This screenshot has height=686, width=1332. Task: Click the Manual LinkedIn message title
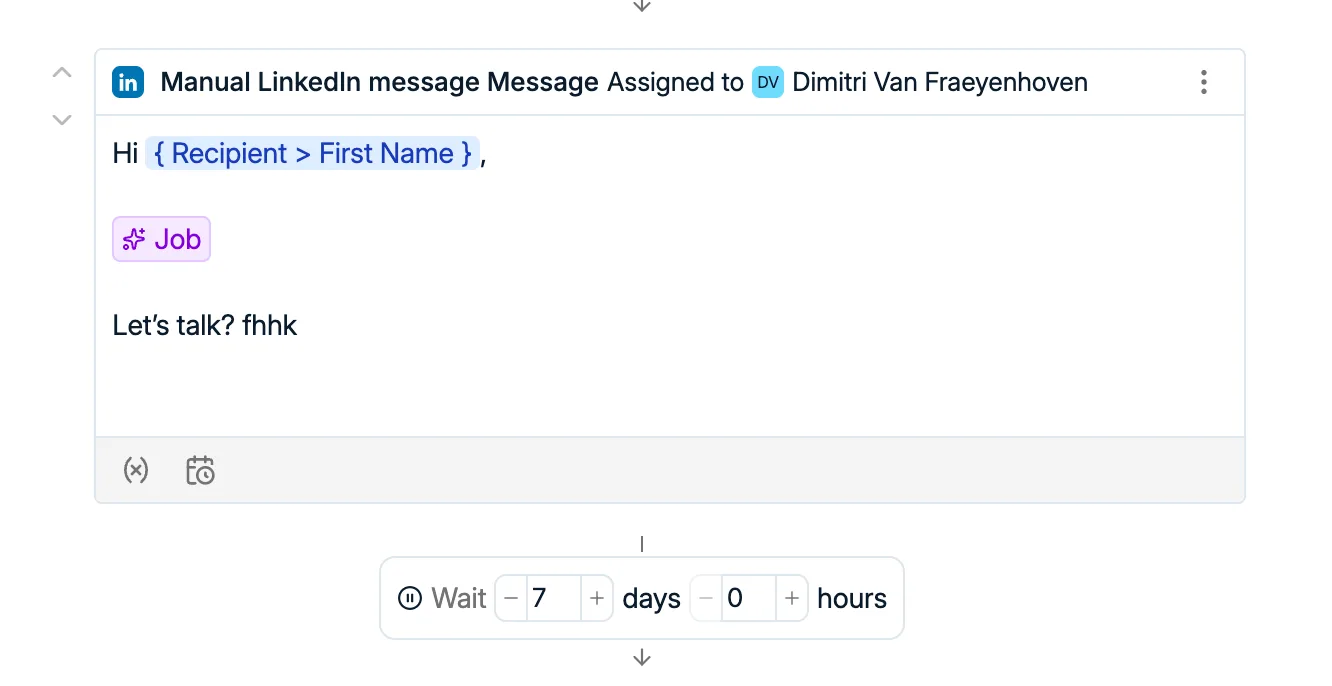(x=379, y=82)
